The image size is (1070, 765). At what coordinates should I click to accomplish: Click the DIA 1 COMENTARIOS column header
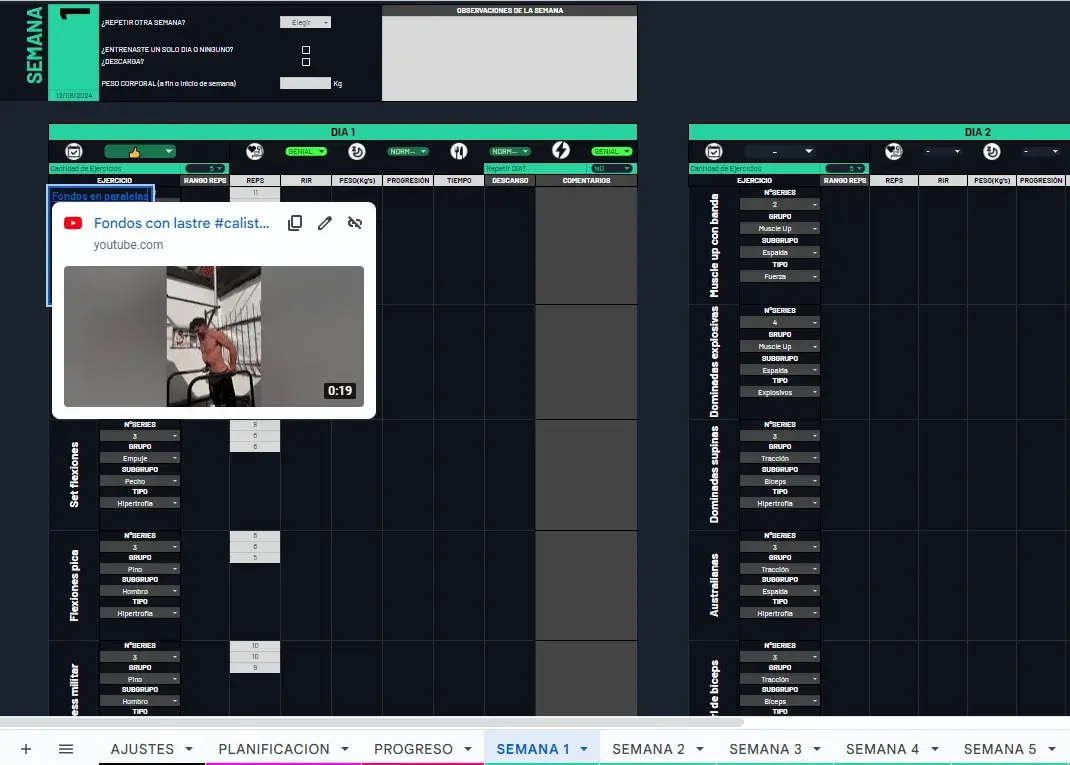pyautogui.click(x=586, y=181)
